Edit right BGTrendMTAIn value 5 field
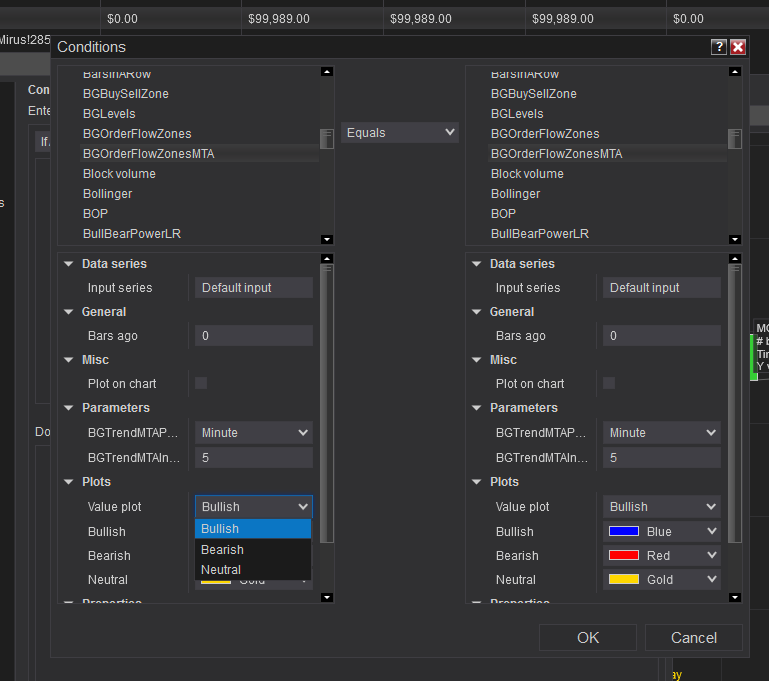The image size is (769, 681). click(662, 458)
